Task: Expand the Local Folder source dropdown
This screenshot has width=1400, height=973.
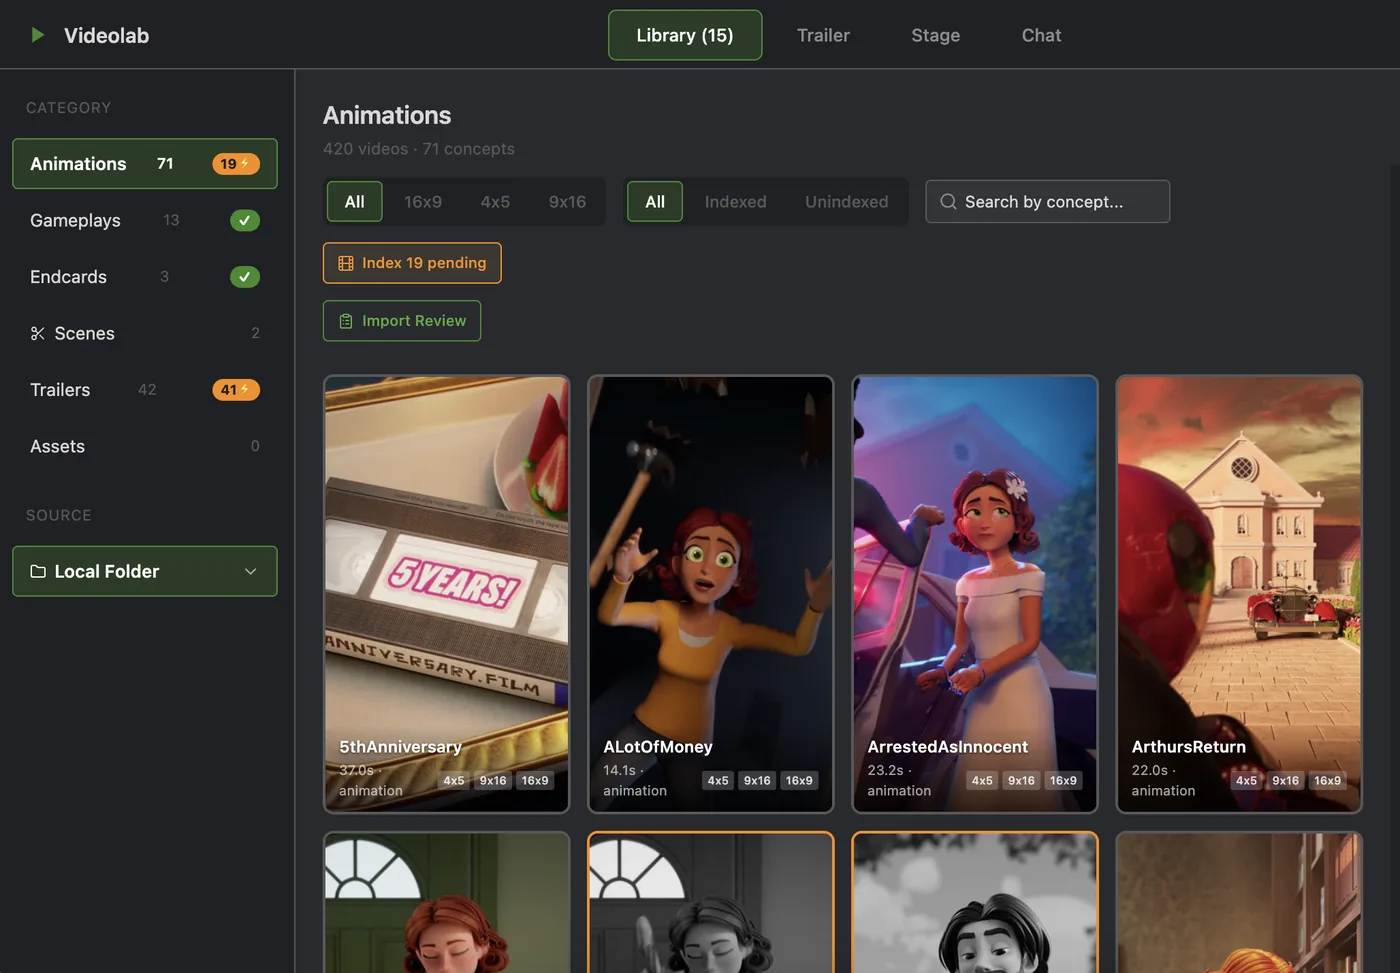Action: [145, 571]
